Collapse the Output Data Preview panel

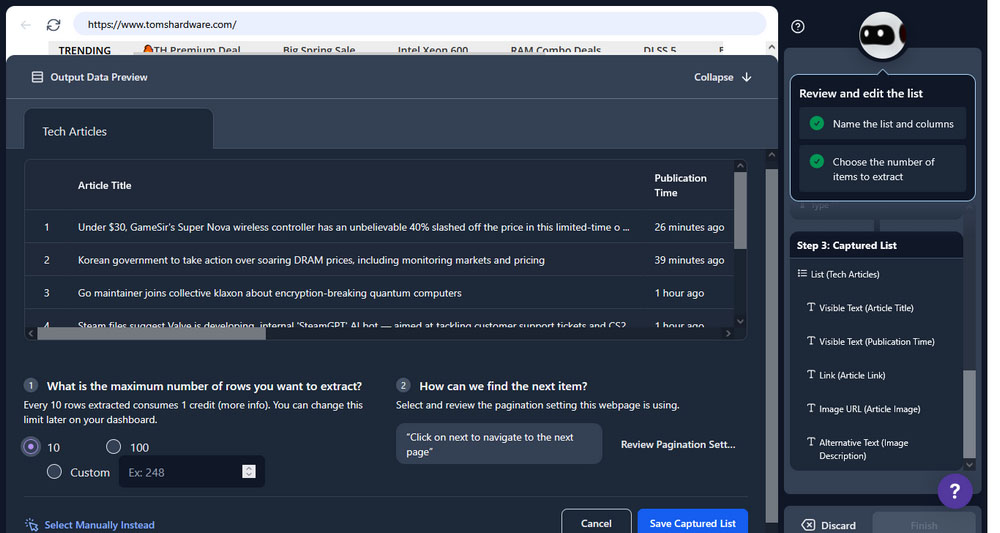(x=723, y=77)
